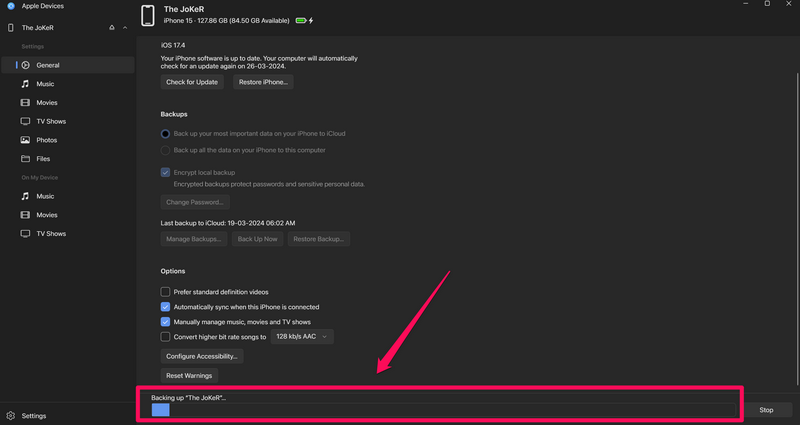Image resolution: width=800 pixels, height=425 pixels.
Task: Minimize the Apple Devices window
Action: tap(745, 4)
